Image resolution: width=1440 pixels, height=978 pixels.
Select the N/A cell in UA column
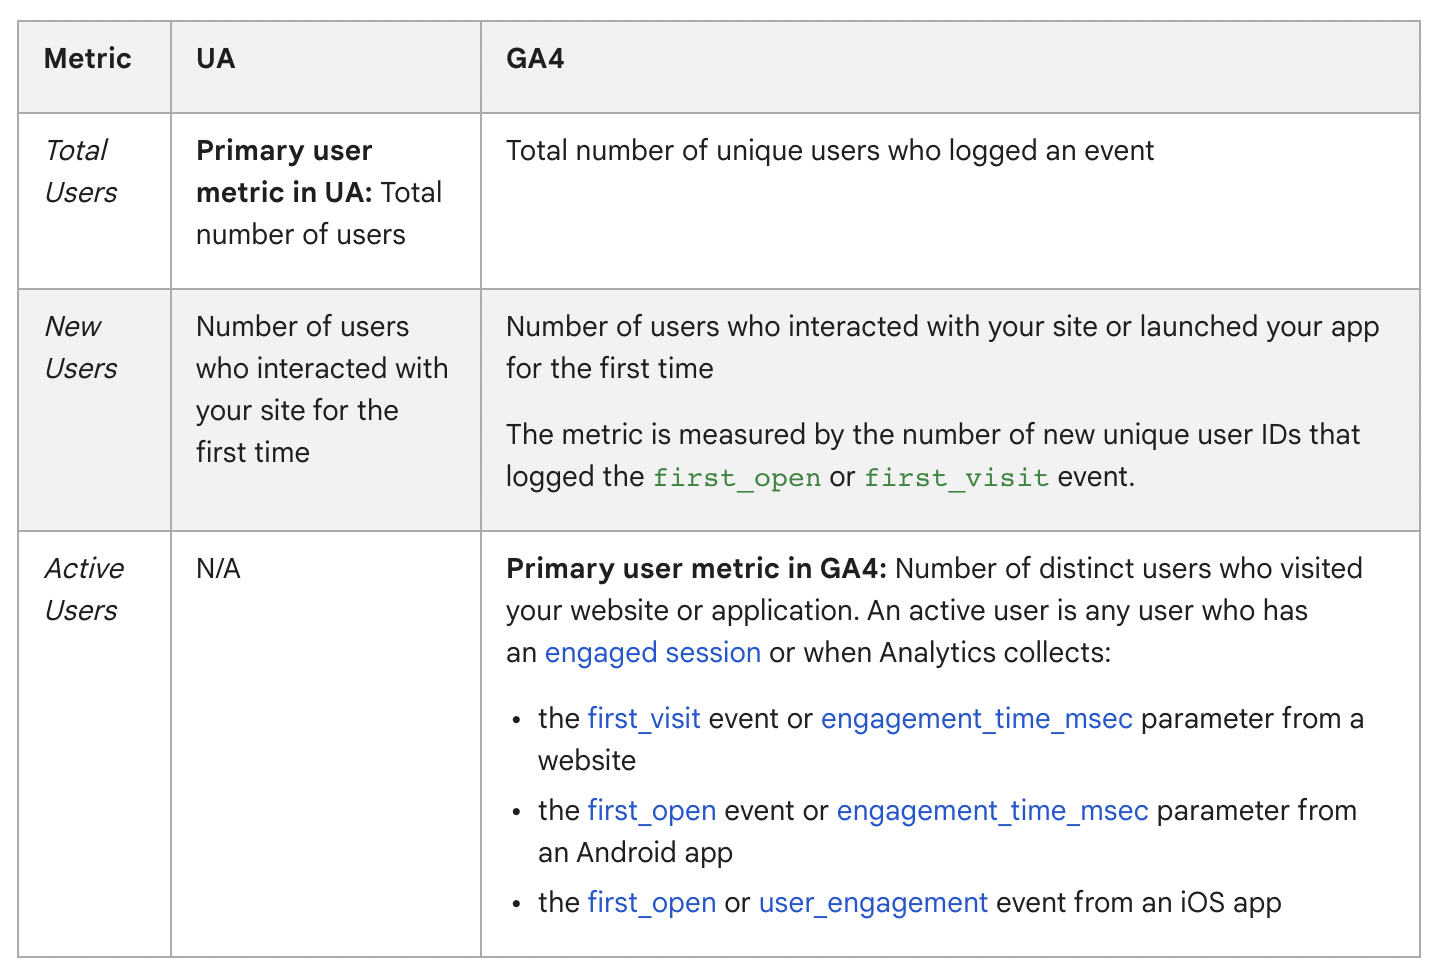point(325,743)
